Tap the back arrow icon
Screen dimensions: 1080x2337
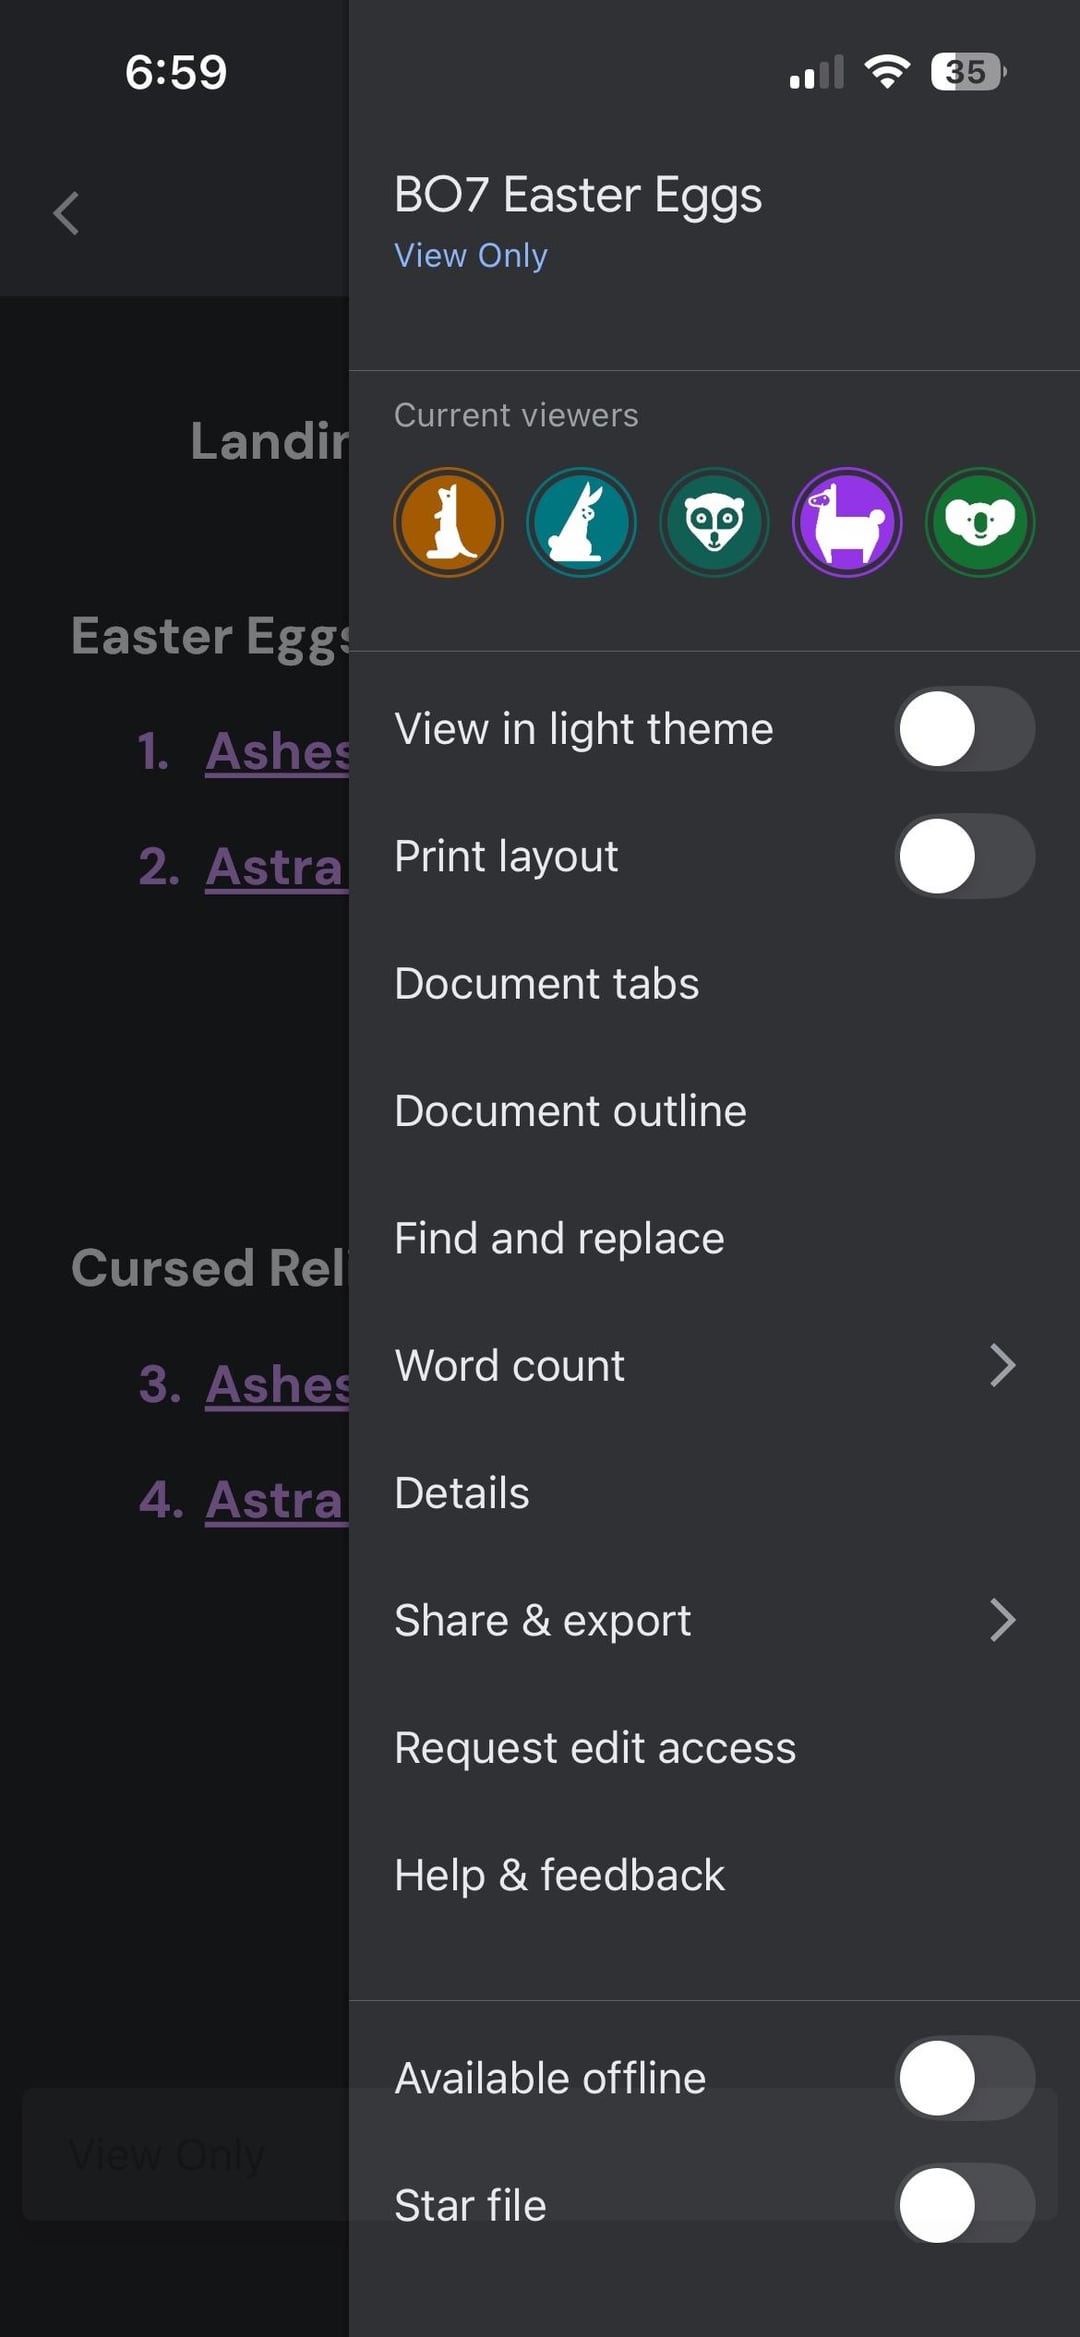(66, 213)
